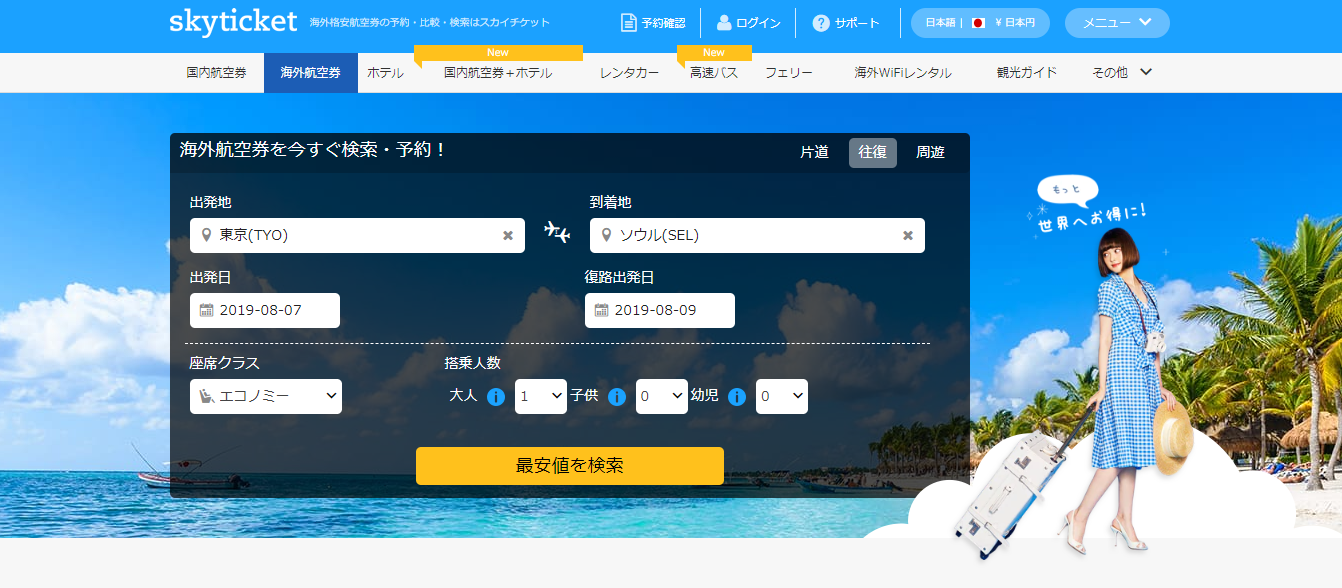Open the 大人 passenger count dropdown
This screenshot has width=1342, height=588.
(541, 396)
